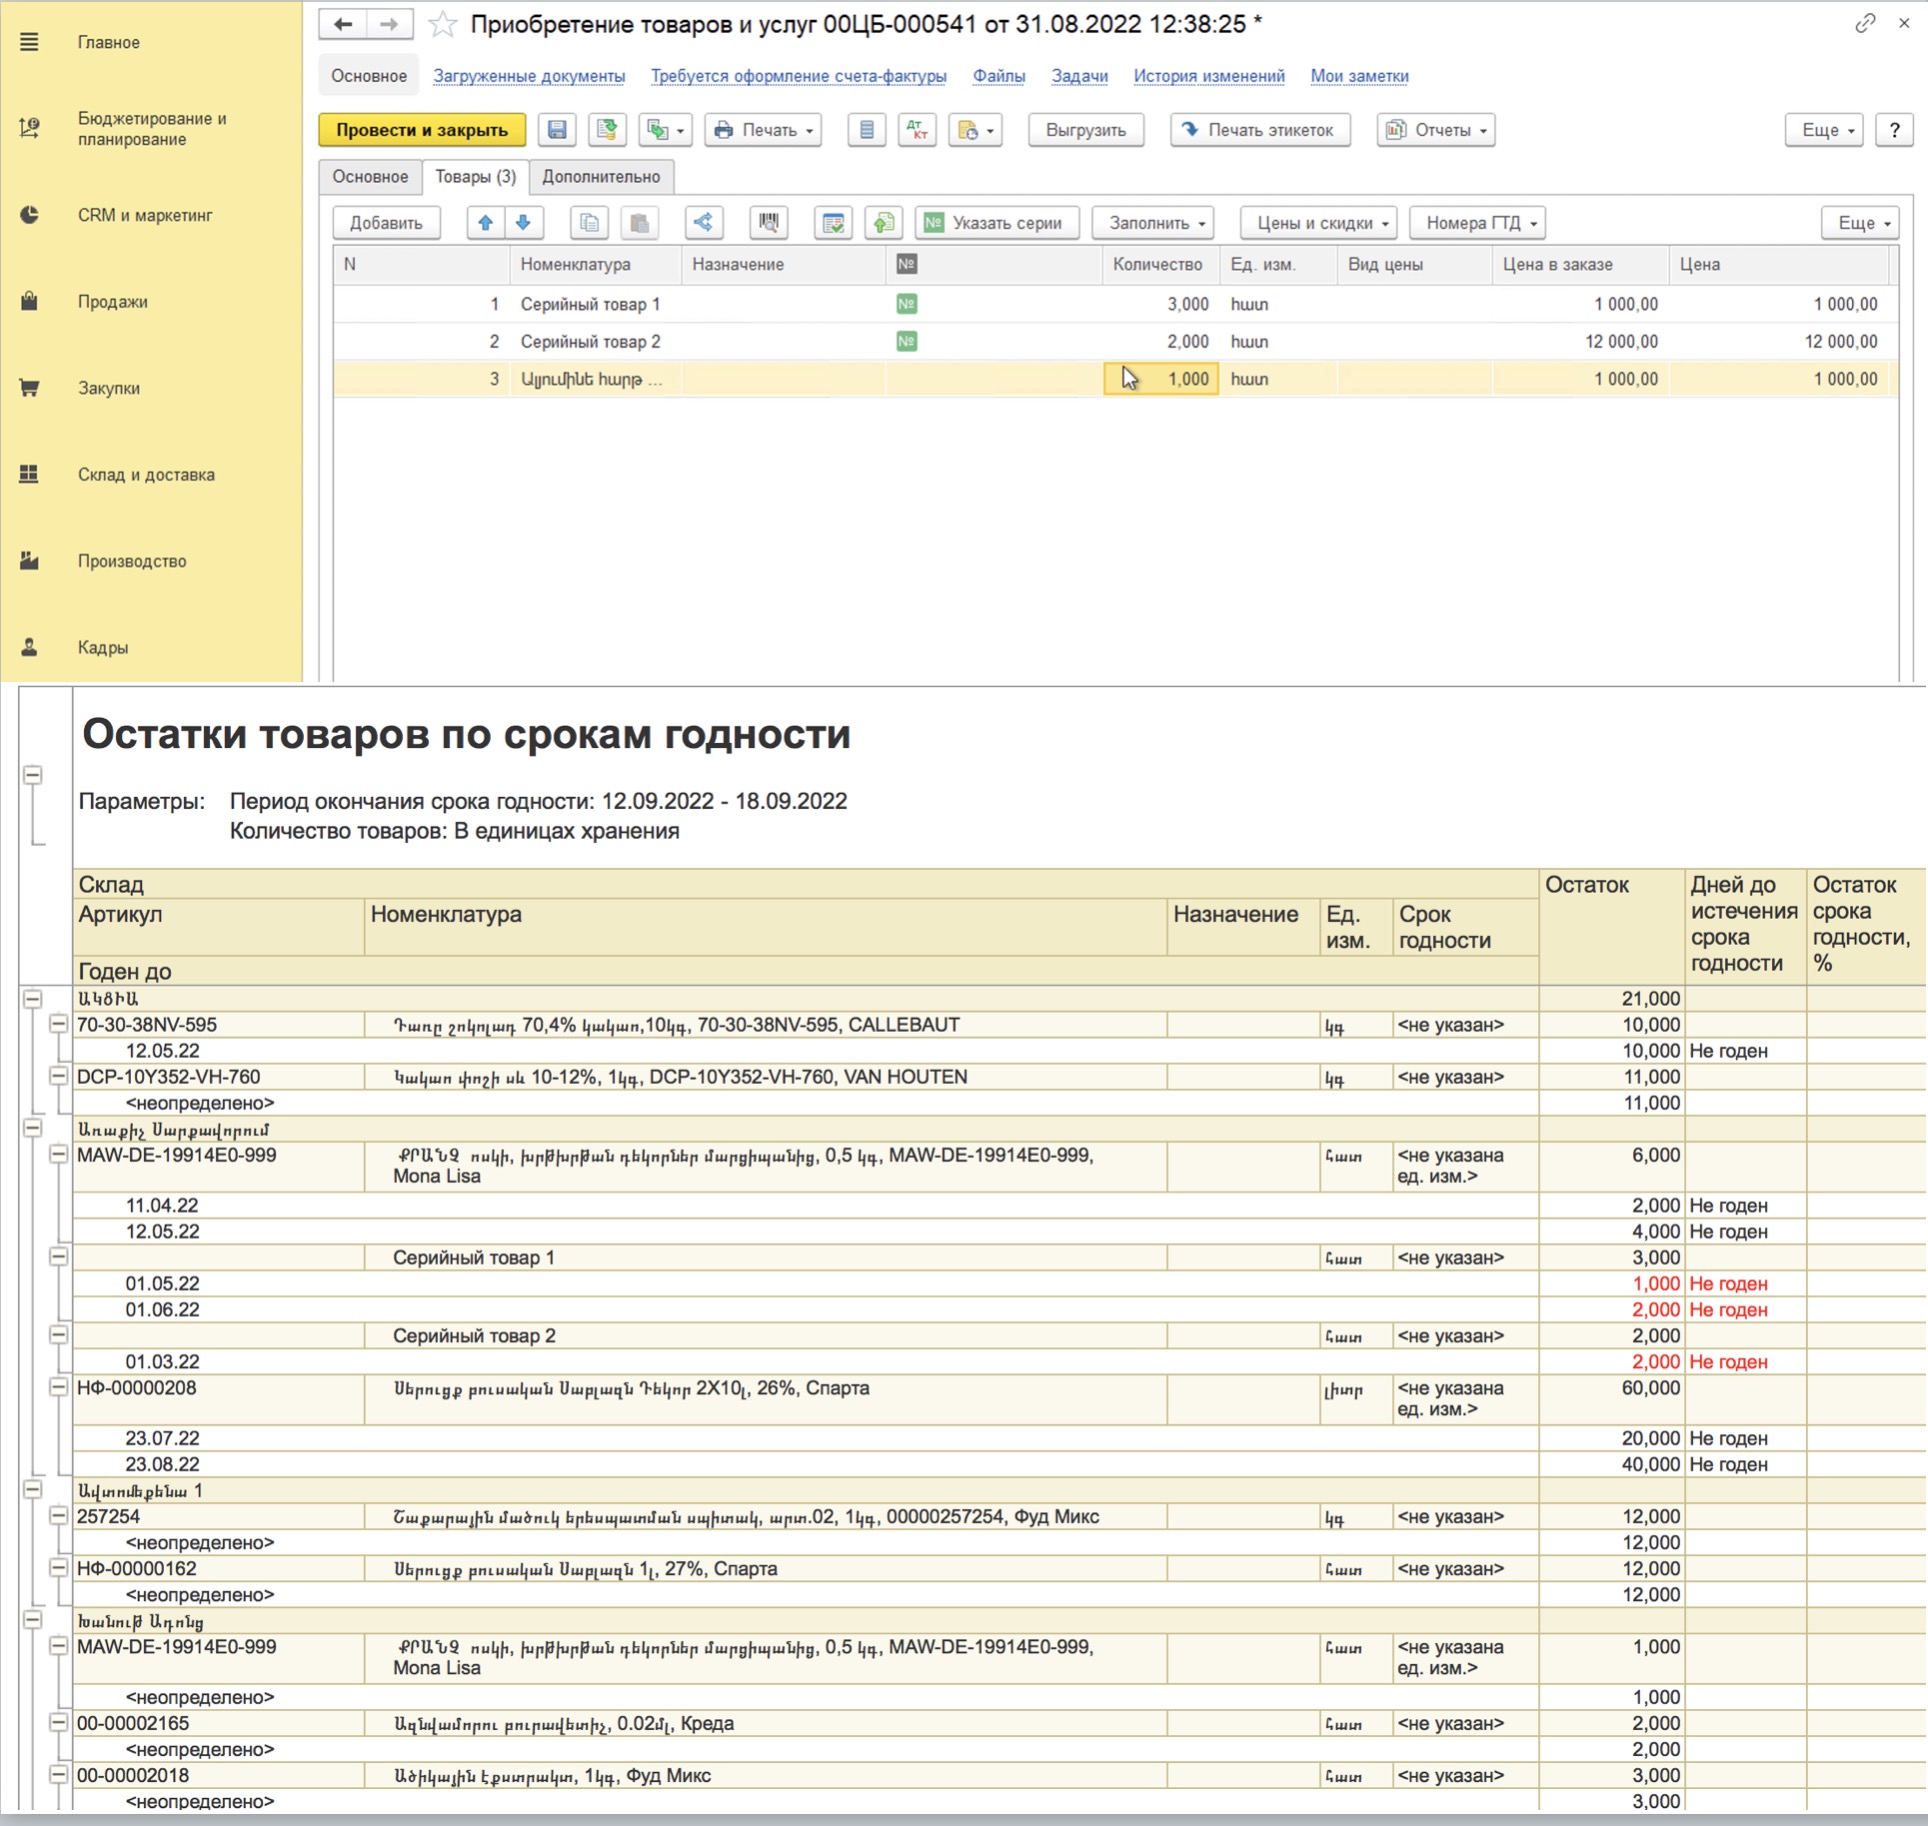Open Закупки section in sidebar

[109, 388]
